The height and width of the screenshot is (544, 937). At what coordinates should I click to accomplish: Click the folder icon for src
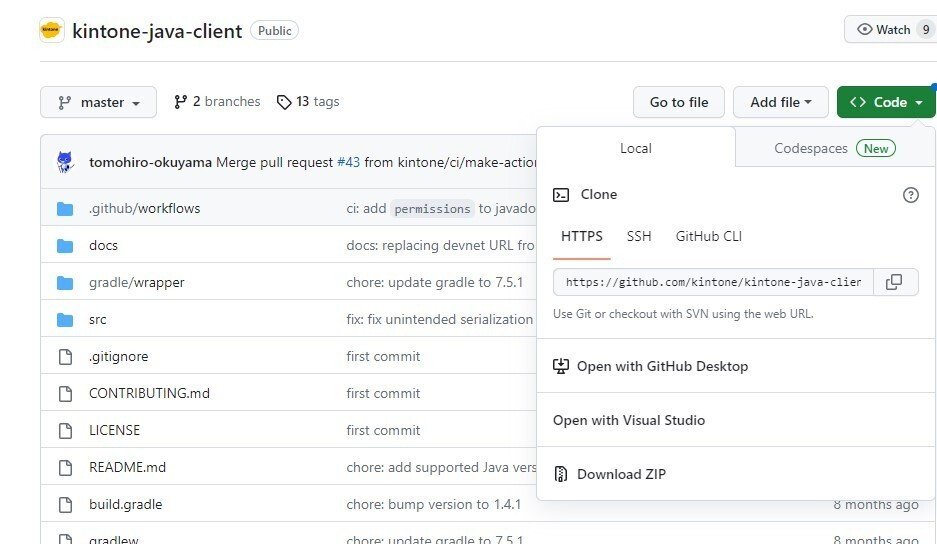(66, 320)
